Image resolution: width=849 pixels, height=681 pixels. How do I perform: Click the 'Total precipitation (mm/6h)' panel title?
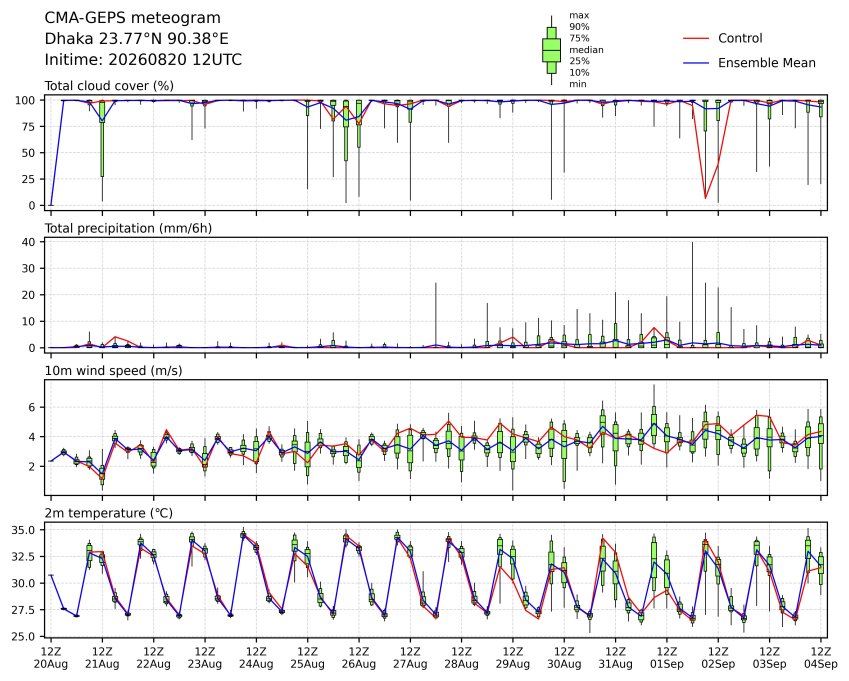pyautogui.click(x=128, y=228)
